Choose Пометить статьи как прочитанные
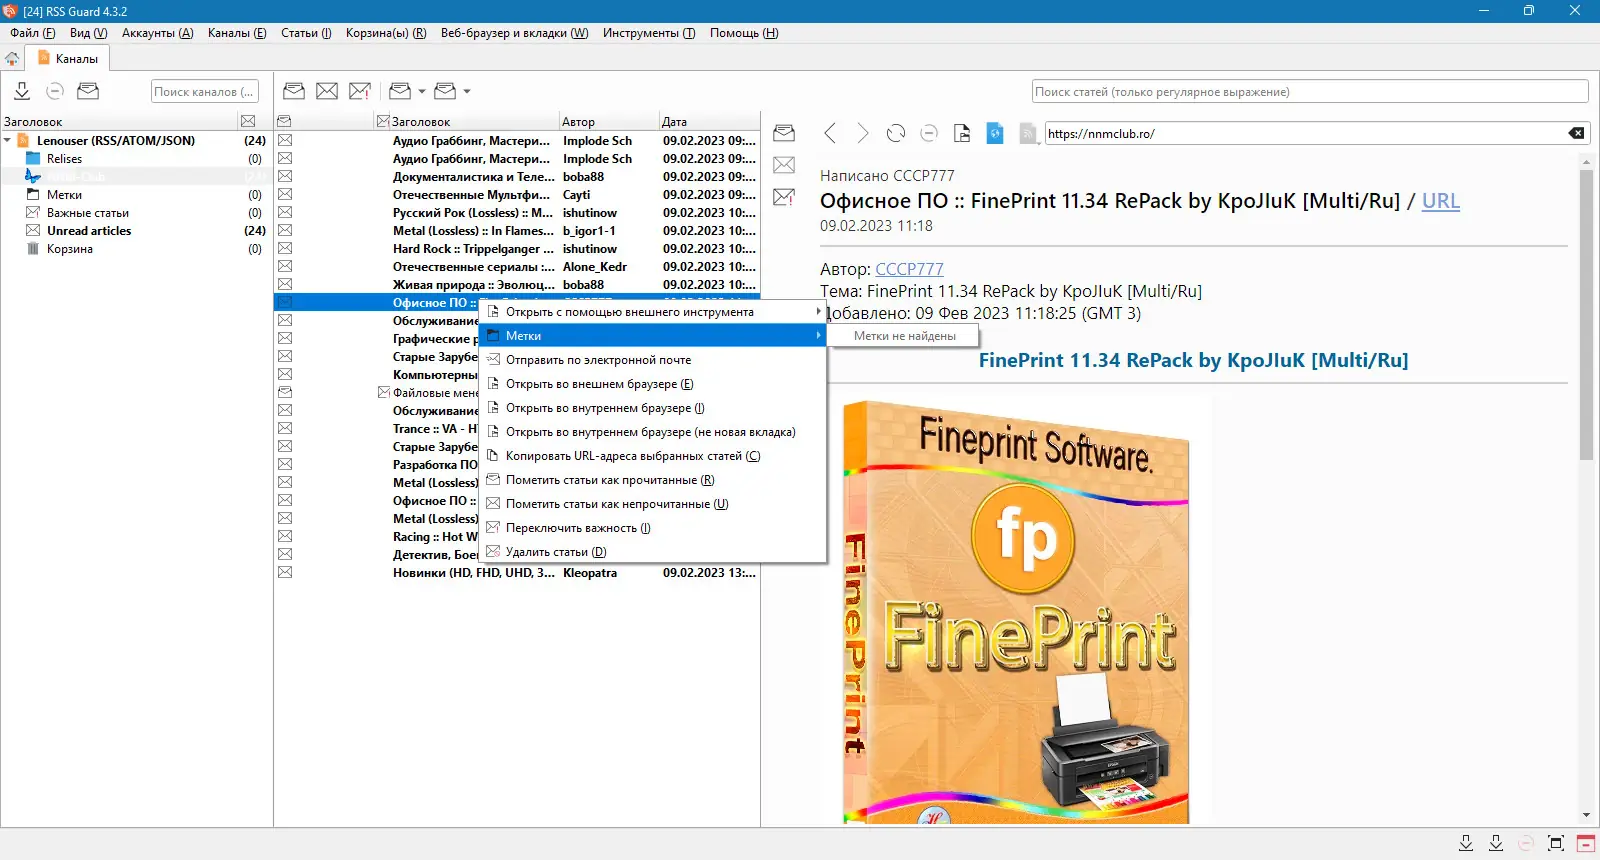The image size is (1600, 860). click(x=653, y=480)
